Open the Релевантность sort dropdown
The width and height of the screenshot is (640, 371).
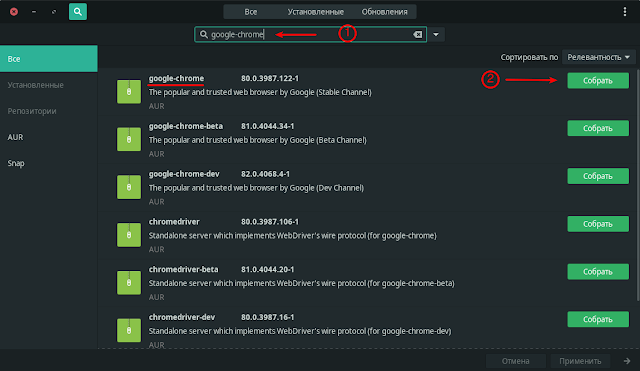tap(598, 57)
